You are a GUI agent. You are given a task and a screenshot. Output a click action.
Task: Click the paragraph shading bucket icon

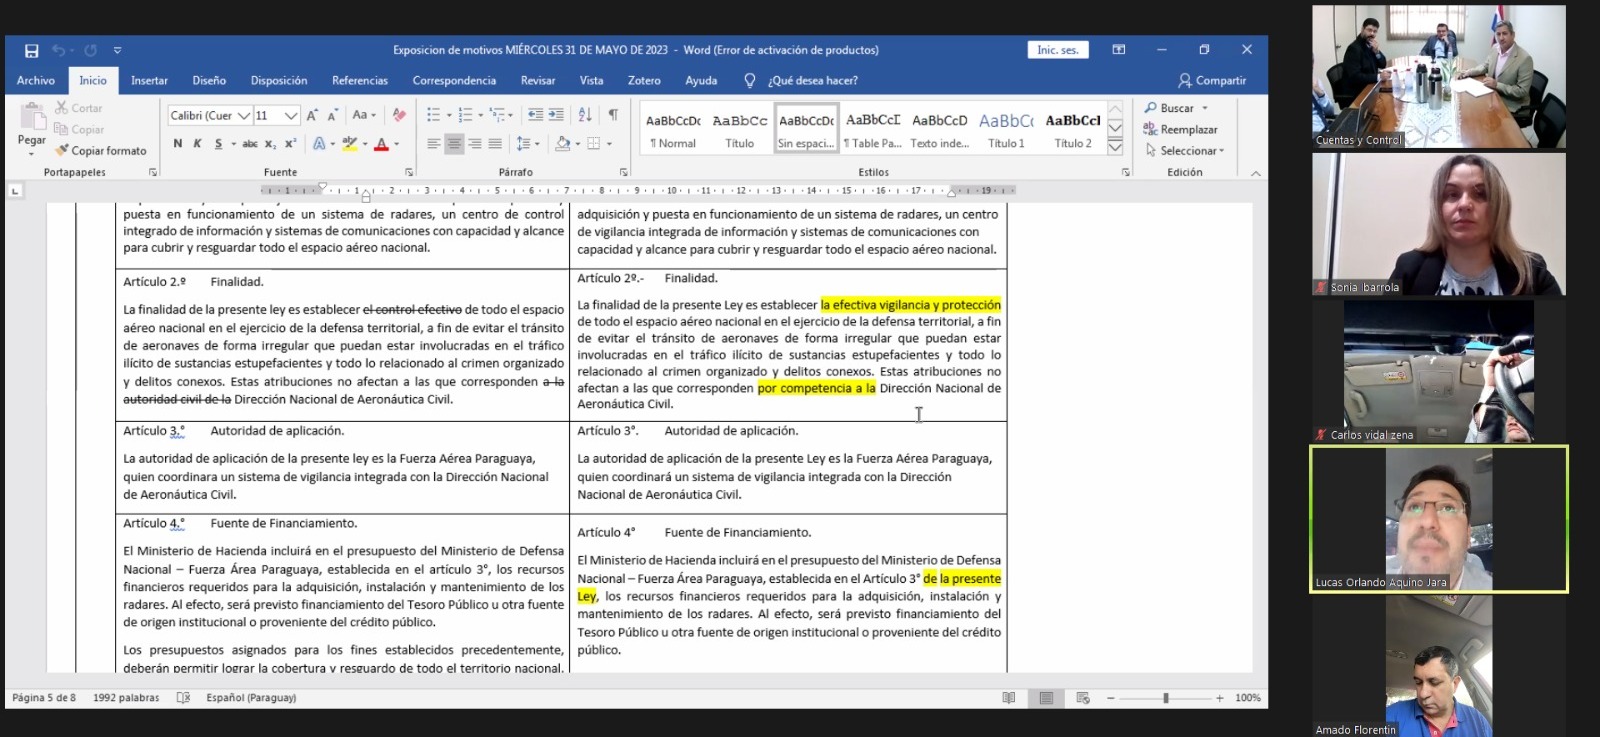pyautogui.click(x=562, y=144)
